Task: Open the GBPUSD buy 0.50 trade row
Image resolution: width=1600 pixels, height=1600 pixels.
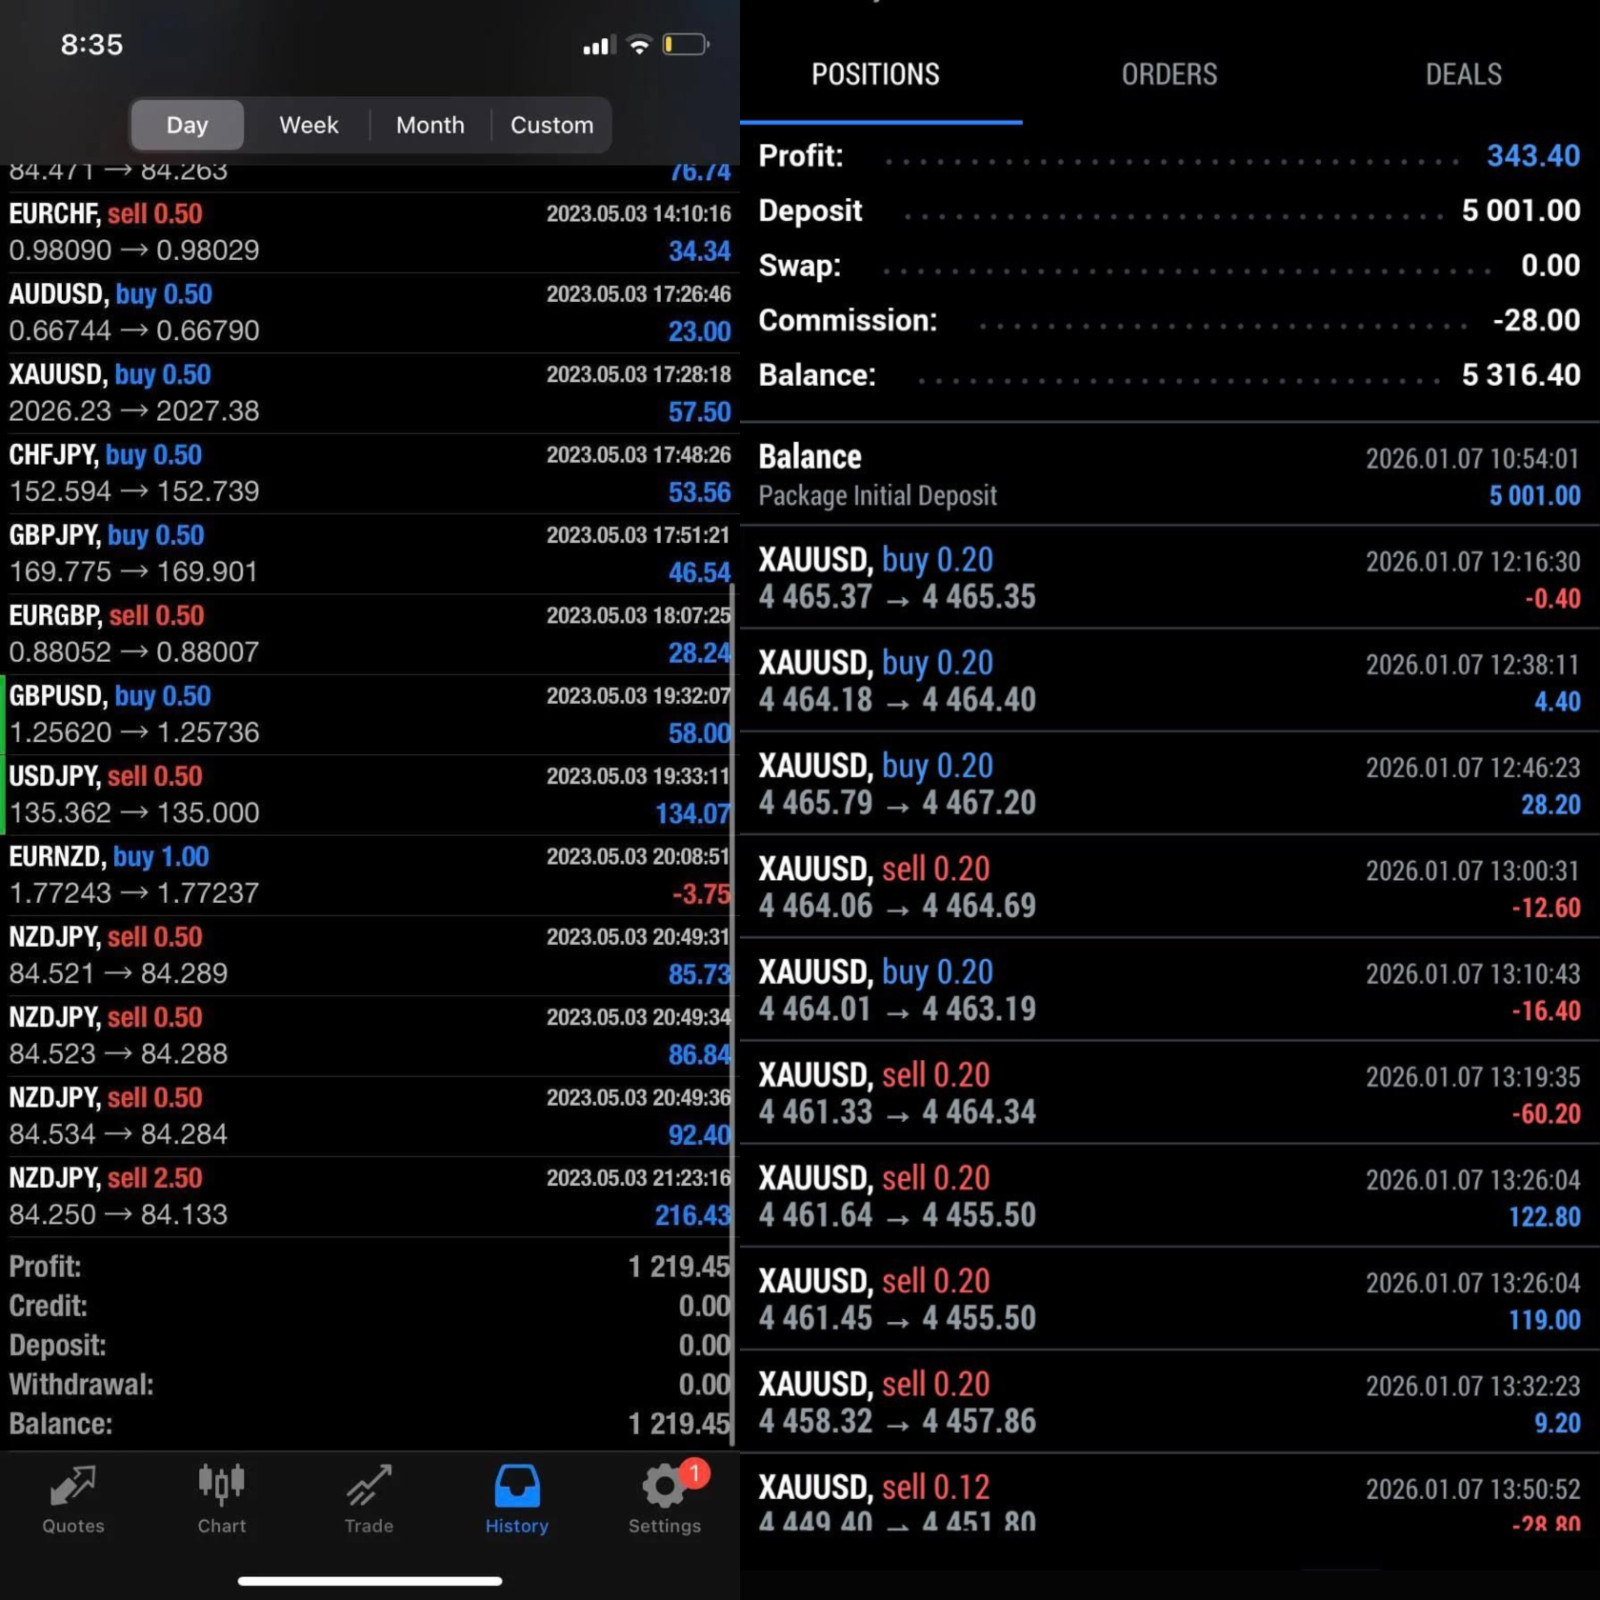Action: (x=370, y=715)
